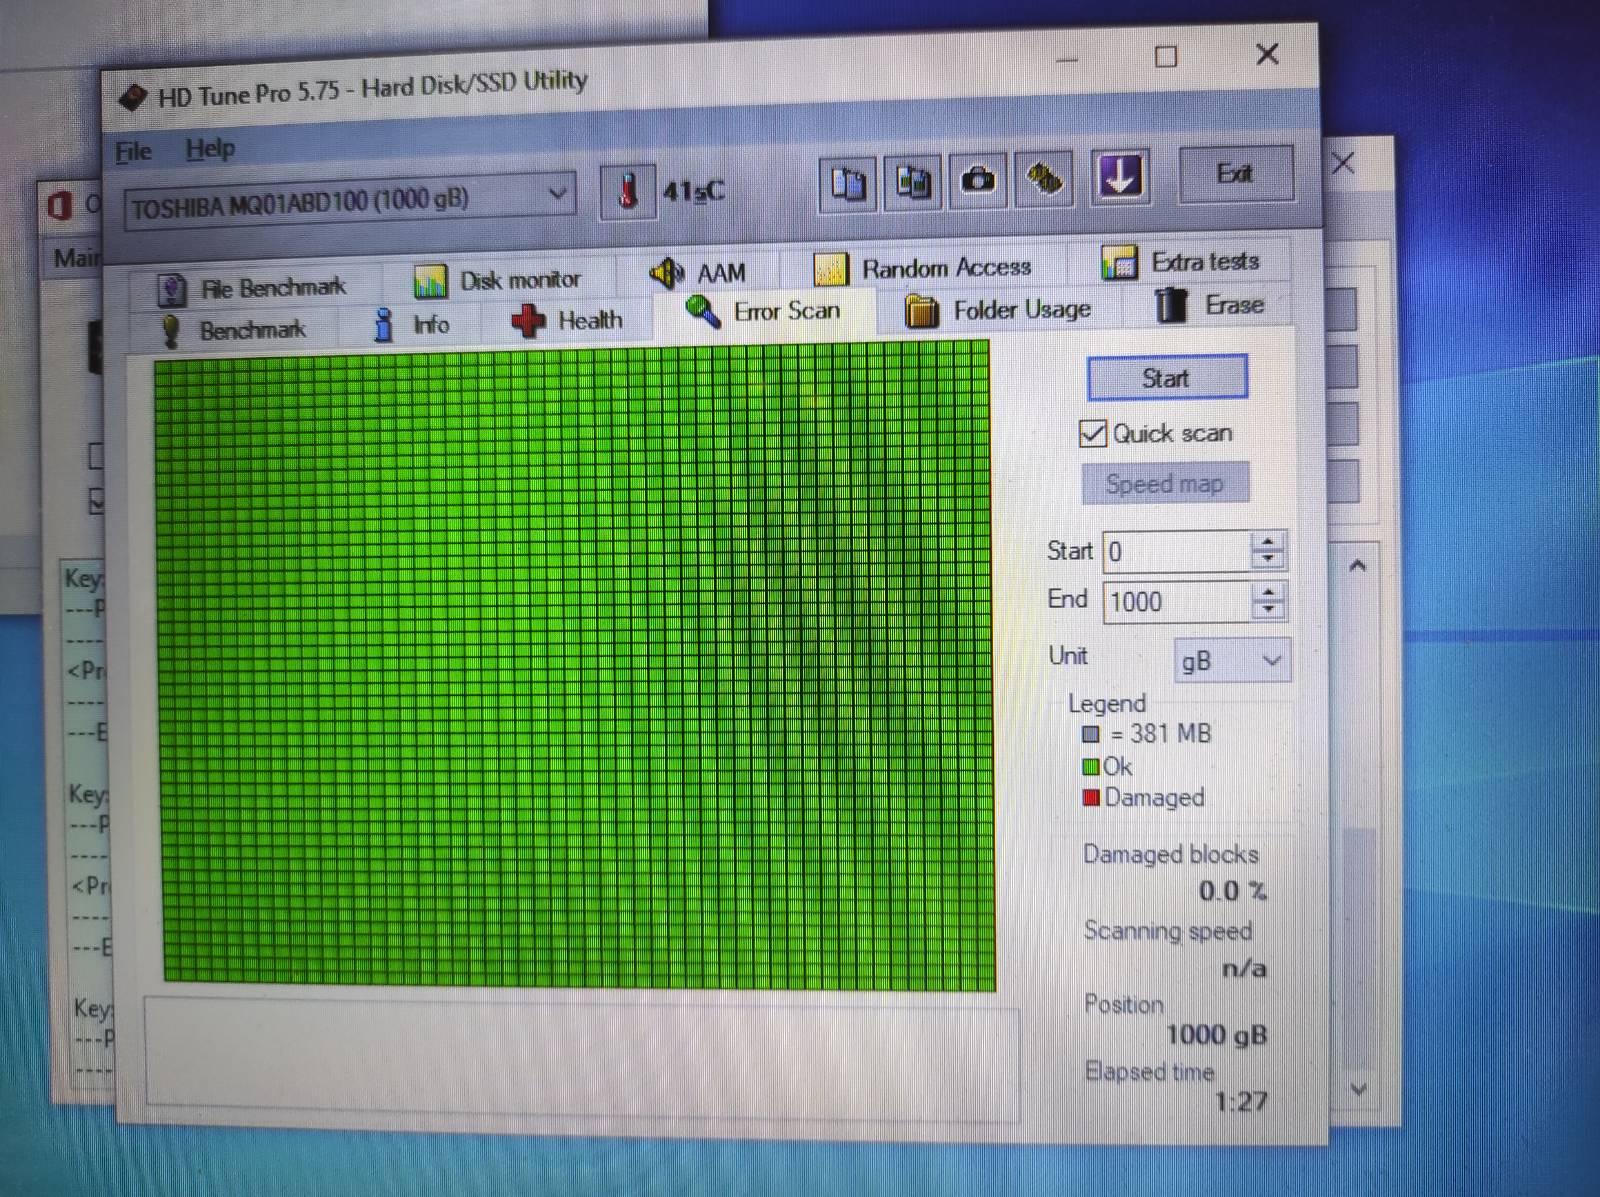Click the '1000 gB' position value
Screen dimensions: 1600x1197
pos(1216,1035)
